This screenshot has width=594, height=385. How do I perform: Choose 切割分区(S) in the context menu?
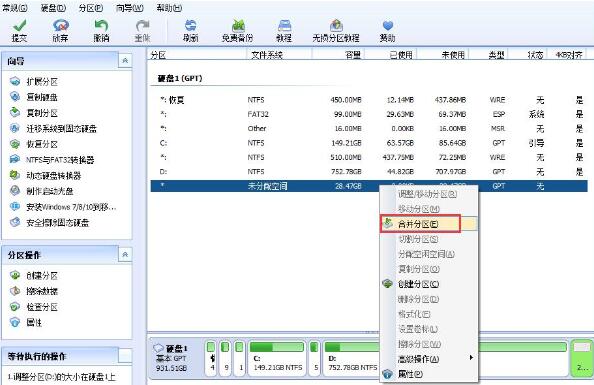click(429, 239)
